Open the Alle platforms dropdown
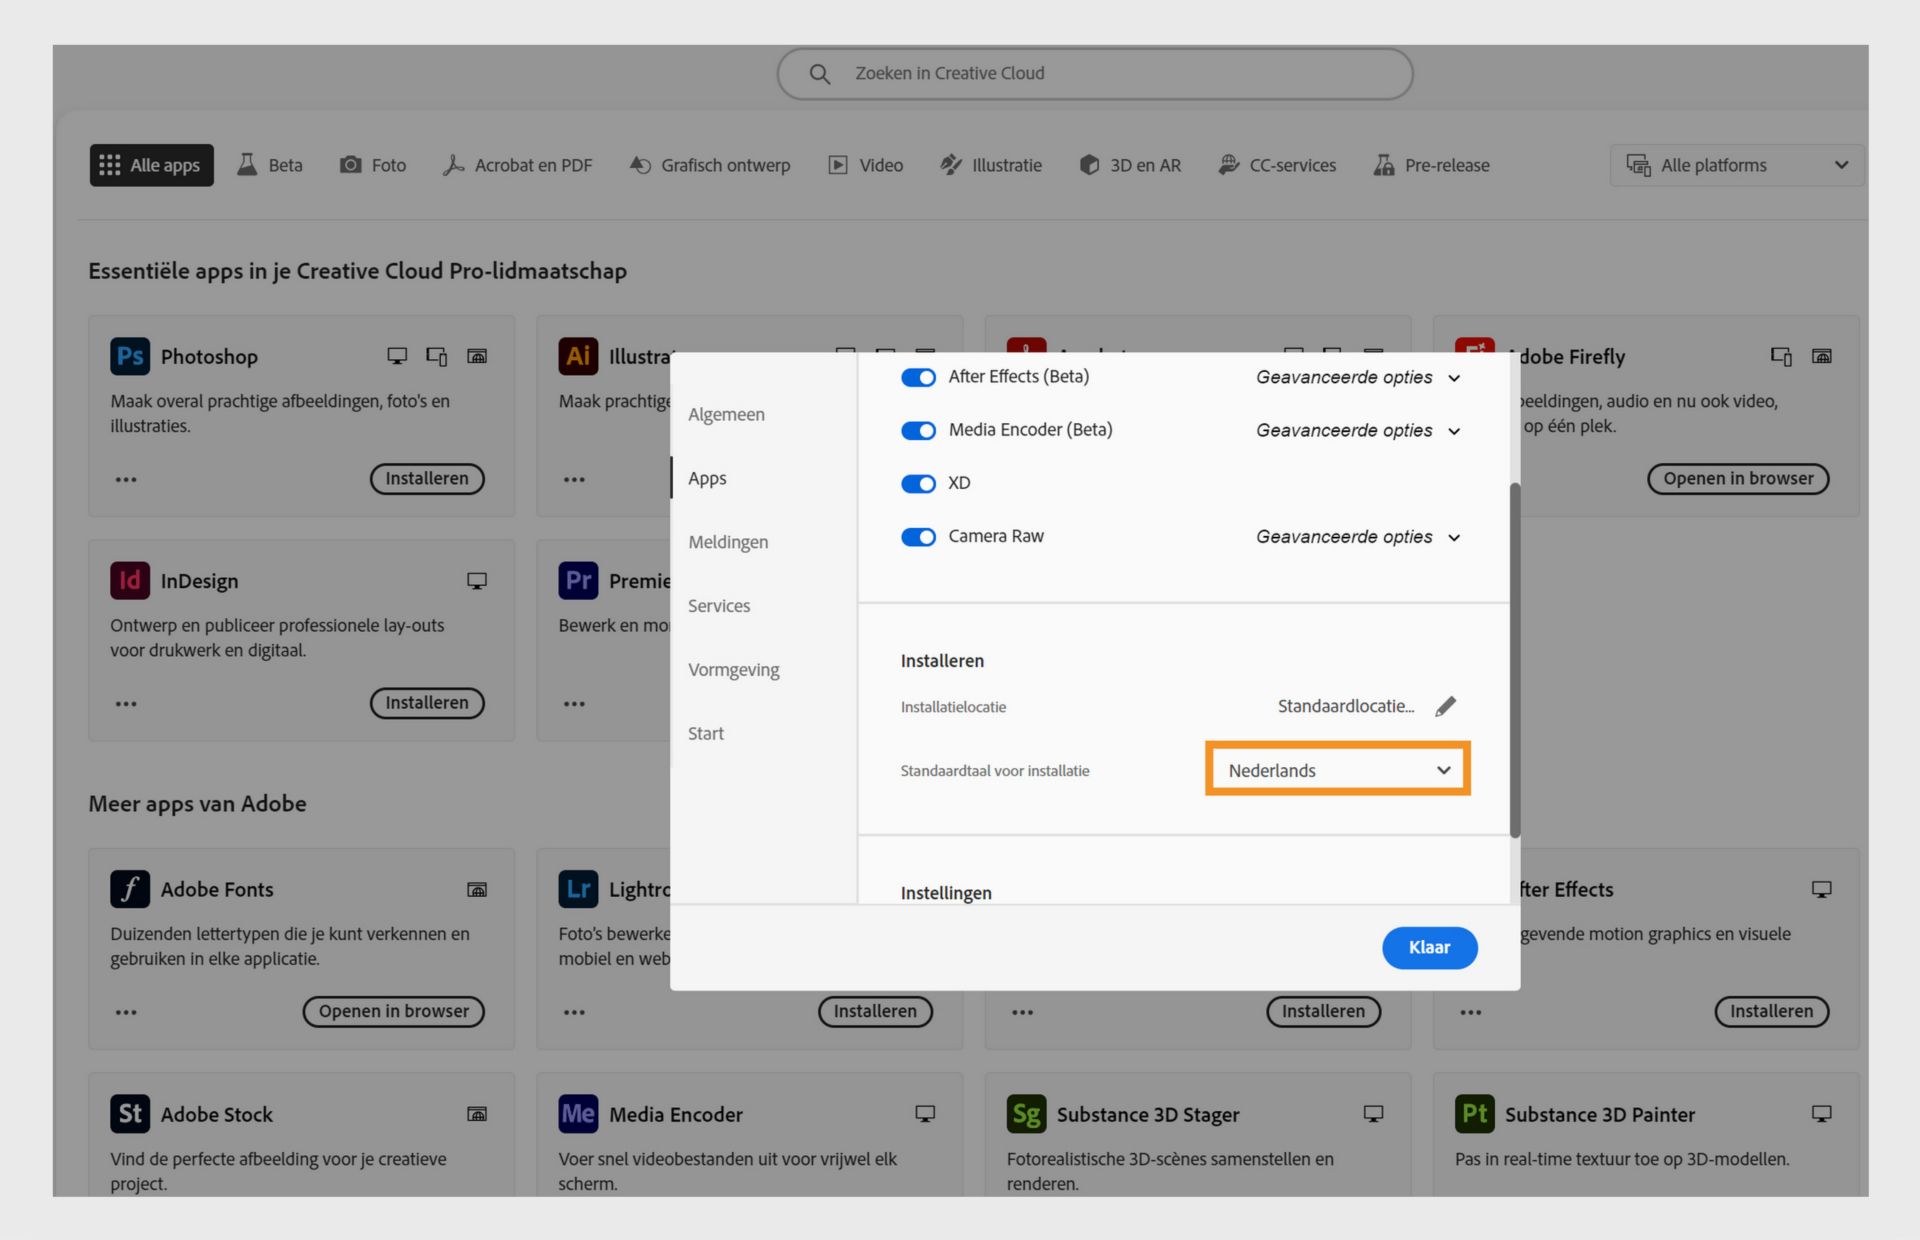This screenshot has height=1240, width=1920. pos(1736,165)
